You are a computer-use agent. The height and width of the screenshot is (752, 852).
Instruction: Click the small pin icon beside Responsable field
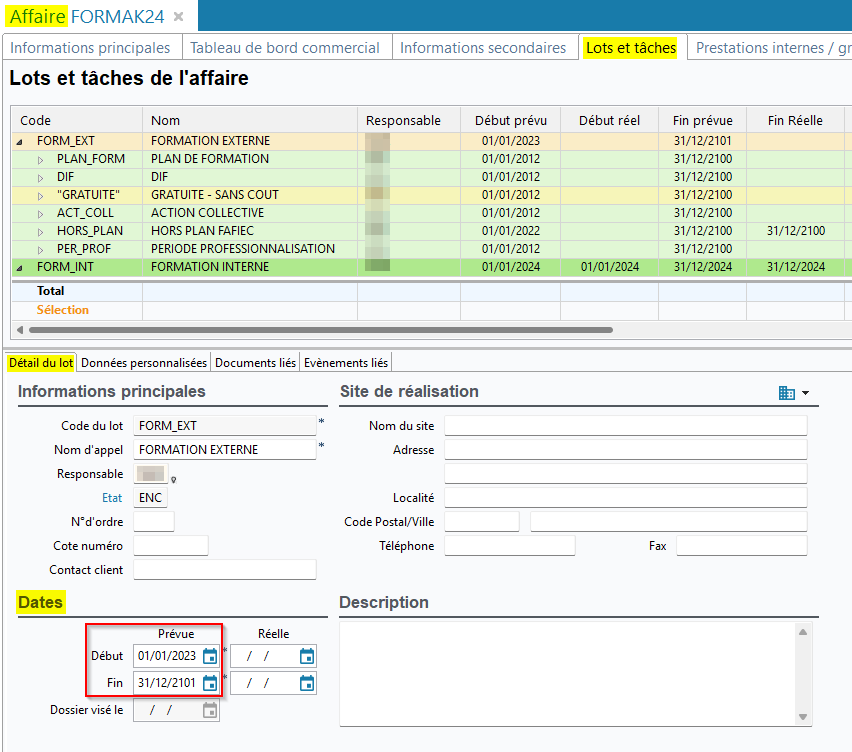click(174, 479)
